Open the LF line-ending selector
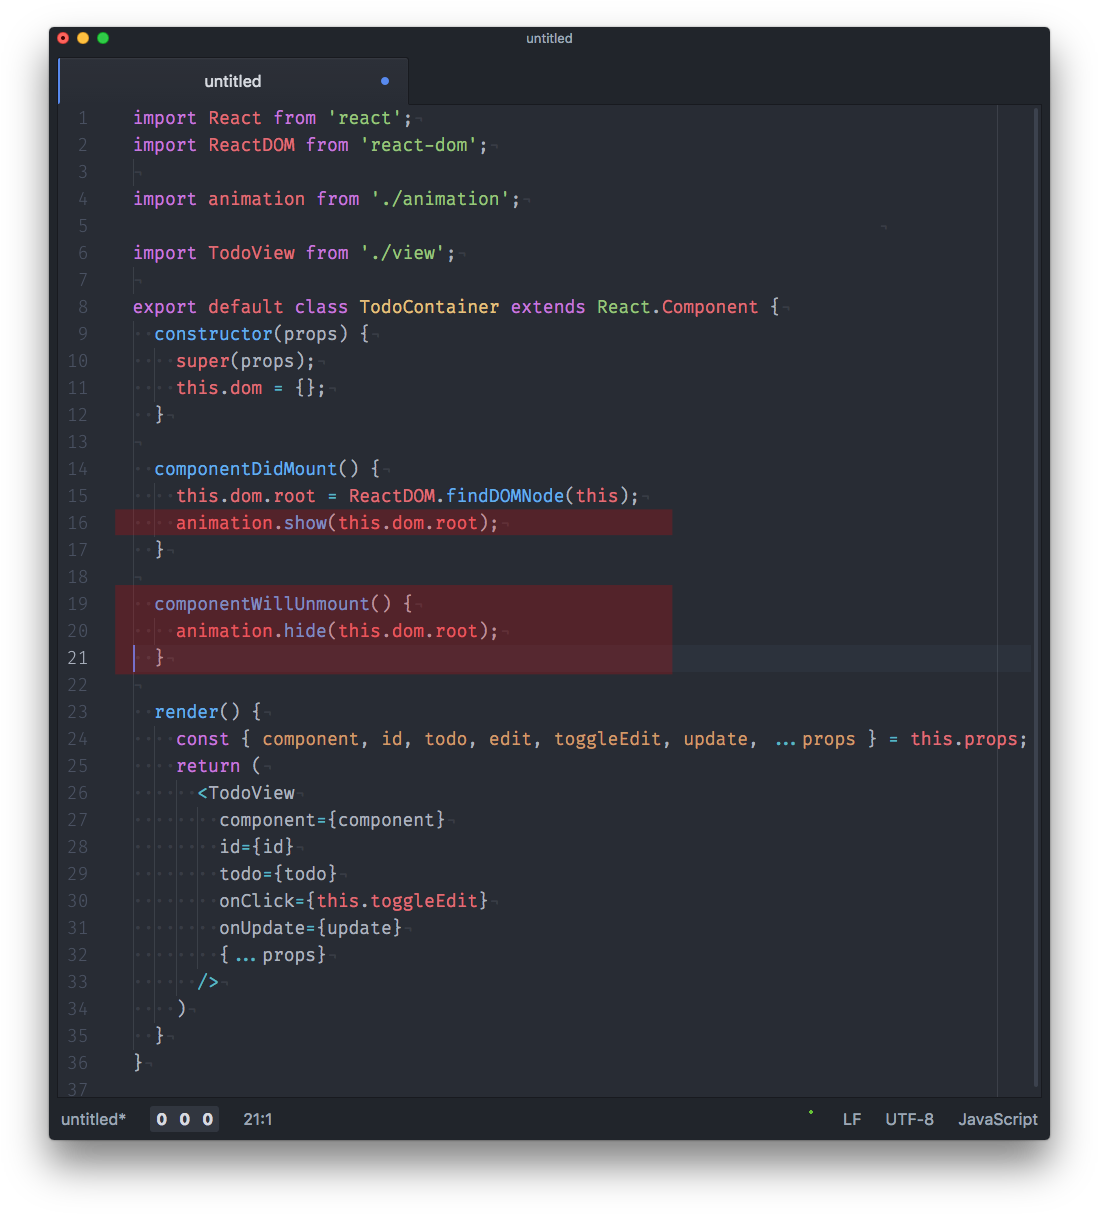 (x=851, y=1119)
